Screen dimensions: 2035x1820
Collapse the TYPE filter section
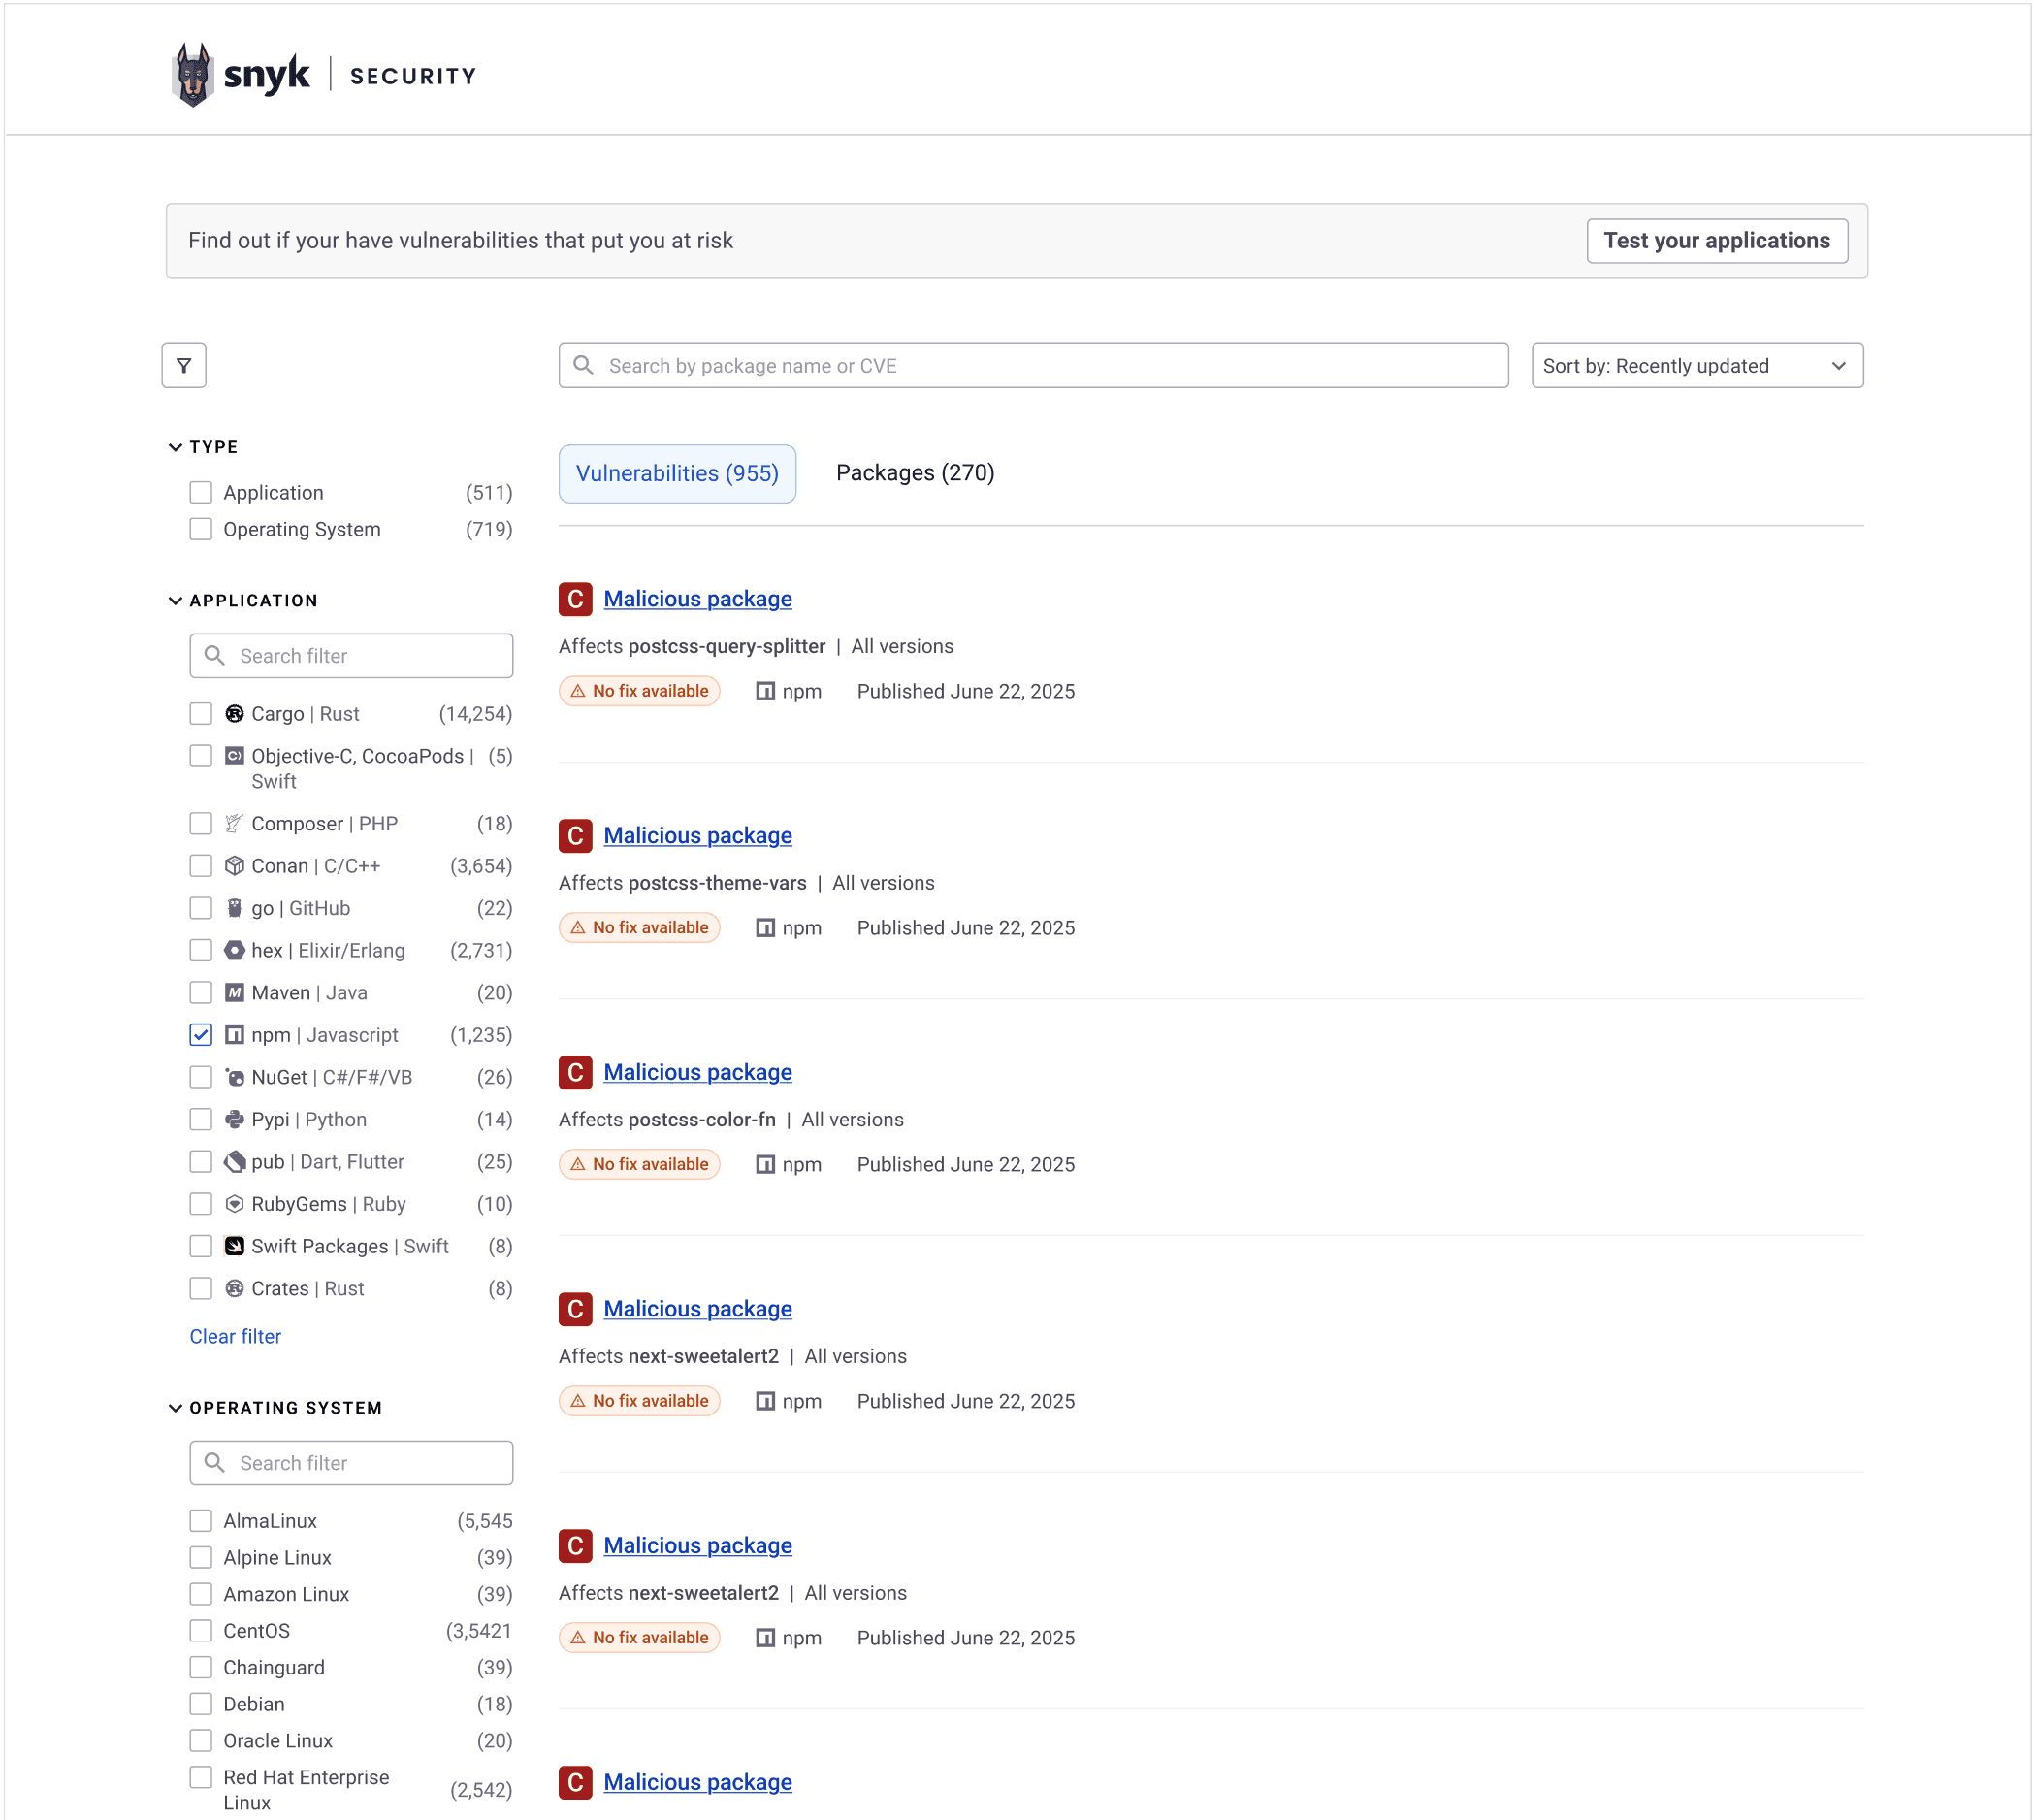176,447
